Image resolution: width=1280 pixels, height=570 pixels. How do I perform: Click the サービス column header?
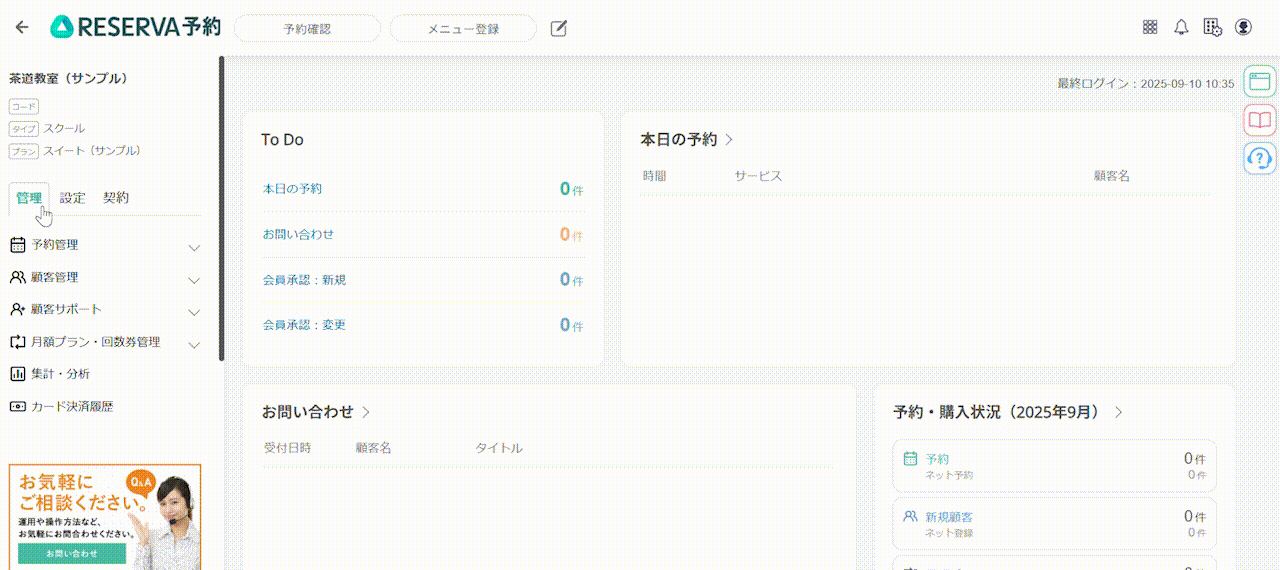758,176
